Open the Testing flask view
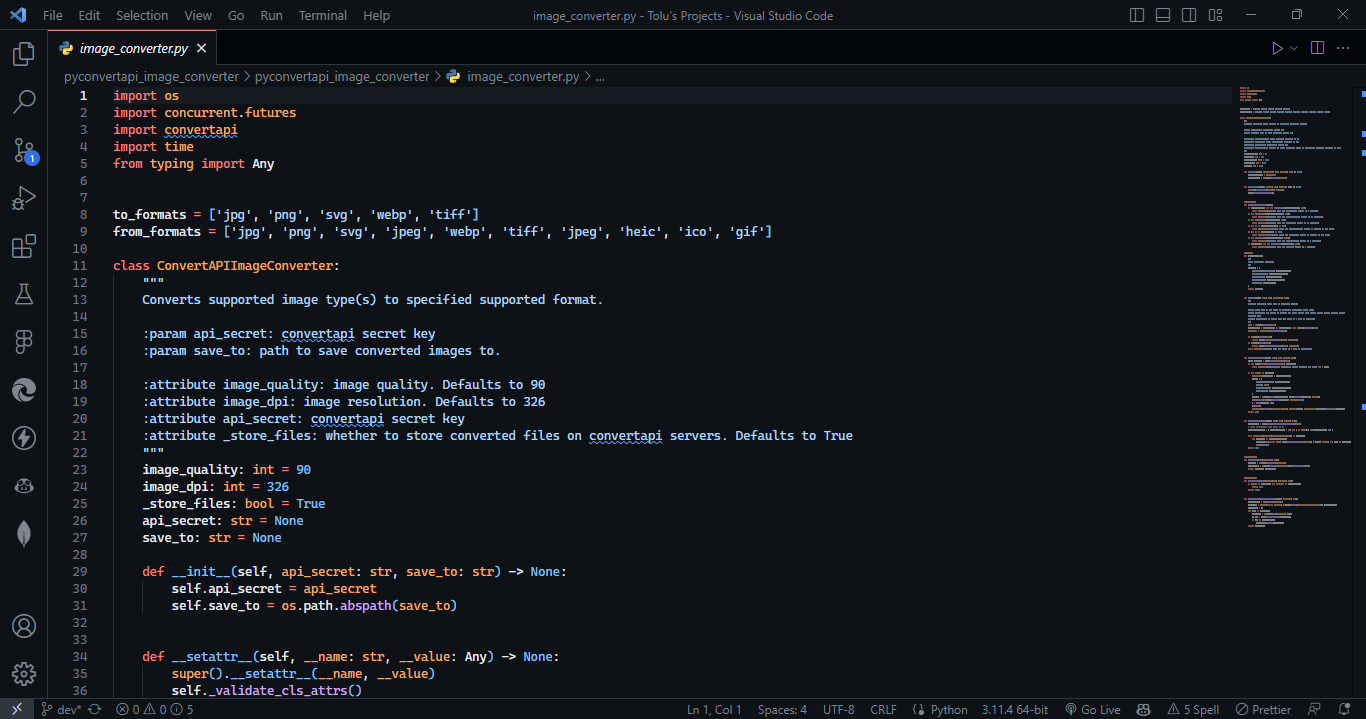1366x719 pixels. [23, 294]
